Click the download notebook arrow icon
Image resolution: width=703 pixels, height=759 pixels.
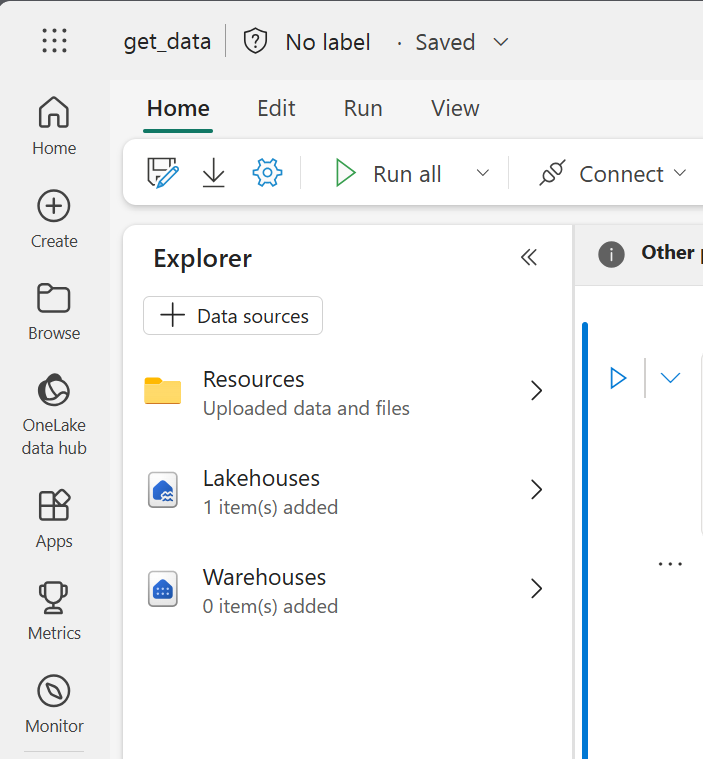(214, 172)
